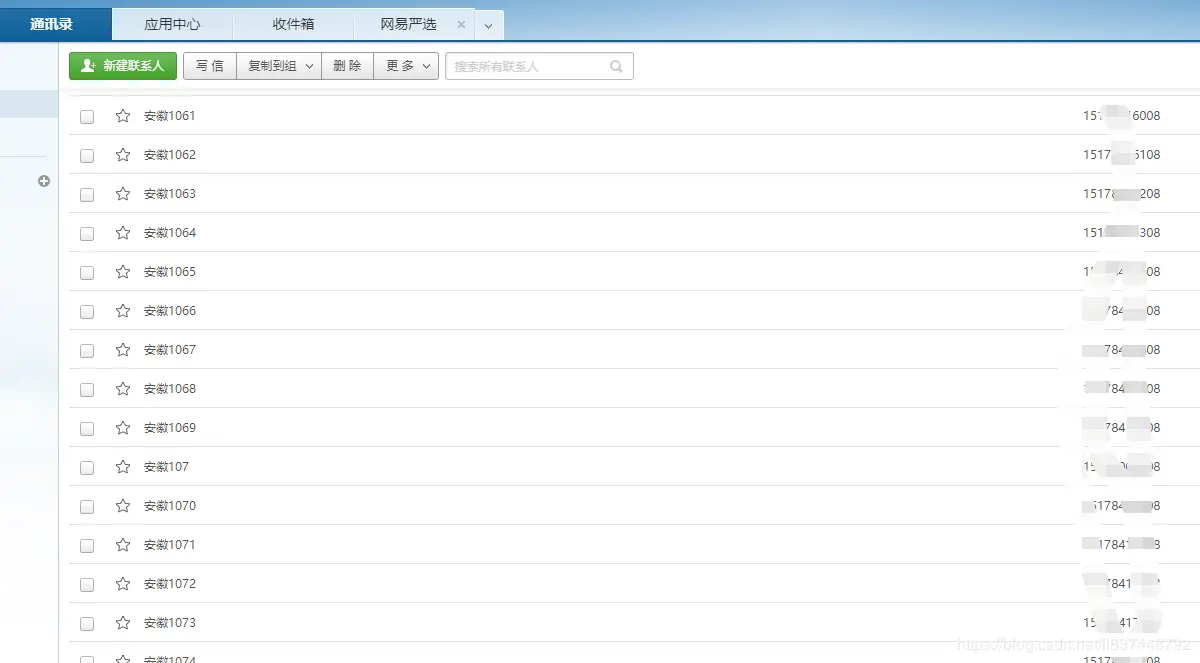This screenshot has height=663, width=1200.
Task: Tick checkbox for 安徽1065
Action: [87, 273]
